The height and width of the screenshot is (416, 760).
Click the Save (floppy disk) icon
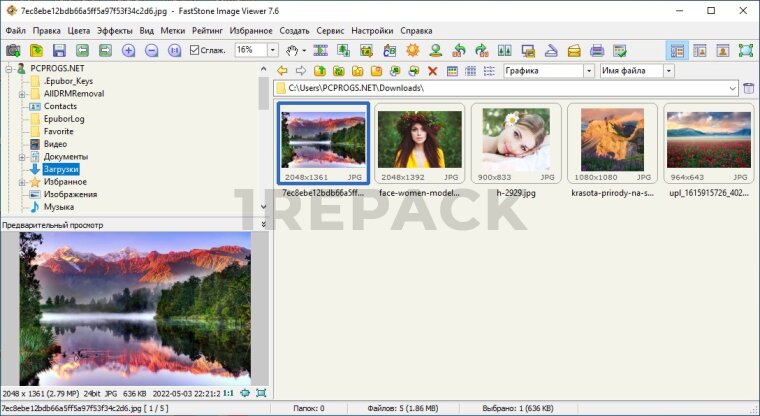59,50
